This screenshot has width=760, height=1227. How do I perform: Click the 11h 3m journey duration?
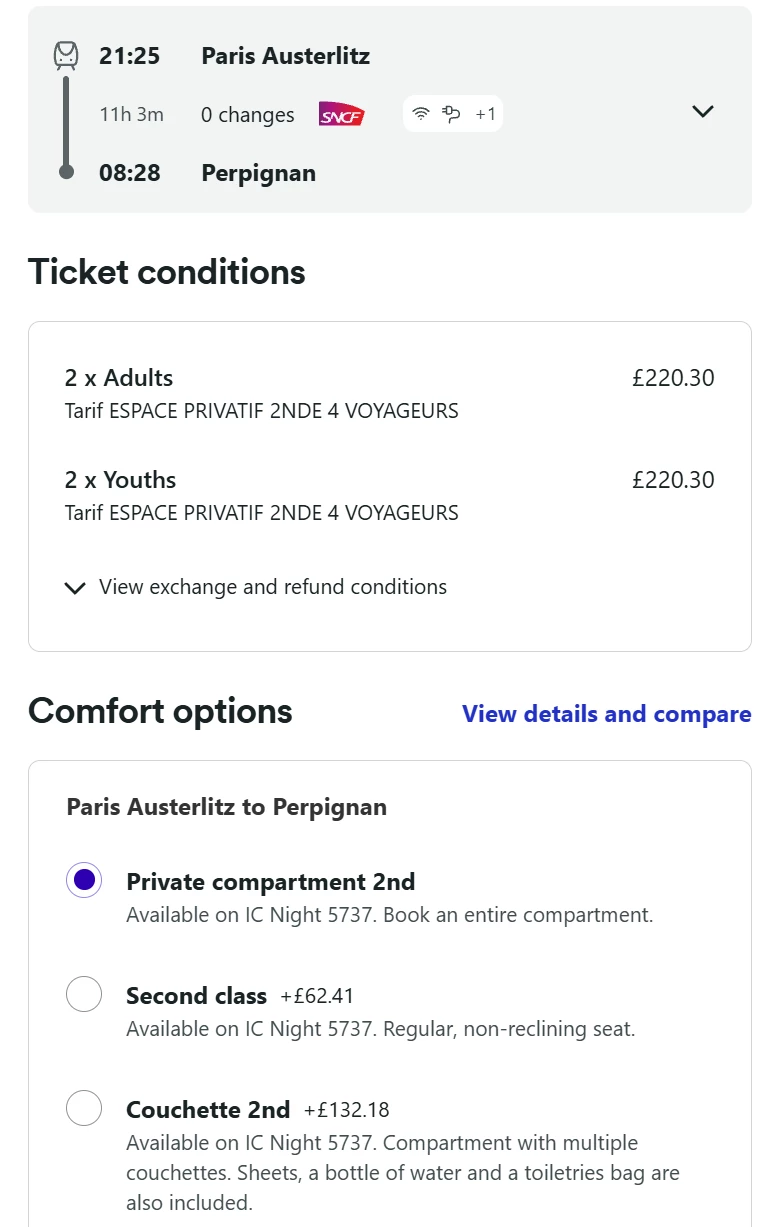pos(131,114)
